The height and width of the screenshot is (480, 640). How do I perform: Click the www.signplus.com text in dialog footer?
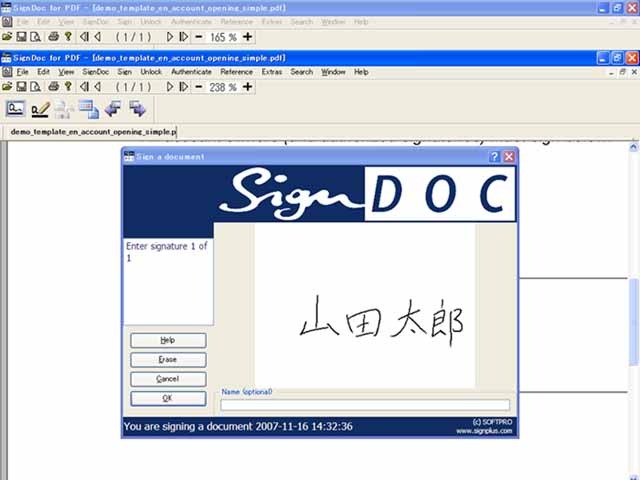click(484, 431)
